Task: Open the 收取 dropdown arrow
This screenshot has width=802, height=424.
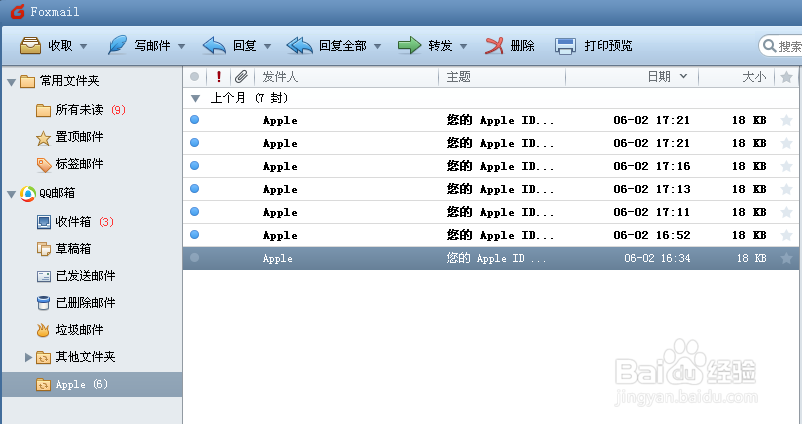Action: 84,46
